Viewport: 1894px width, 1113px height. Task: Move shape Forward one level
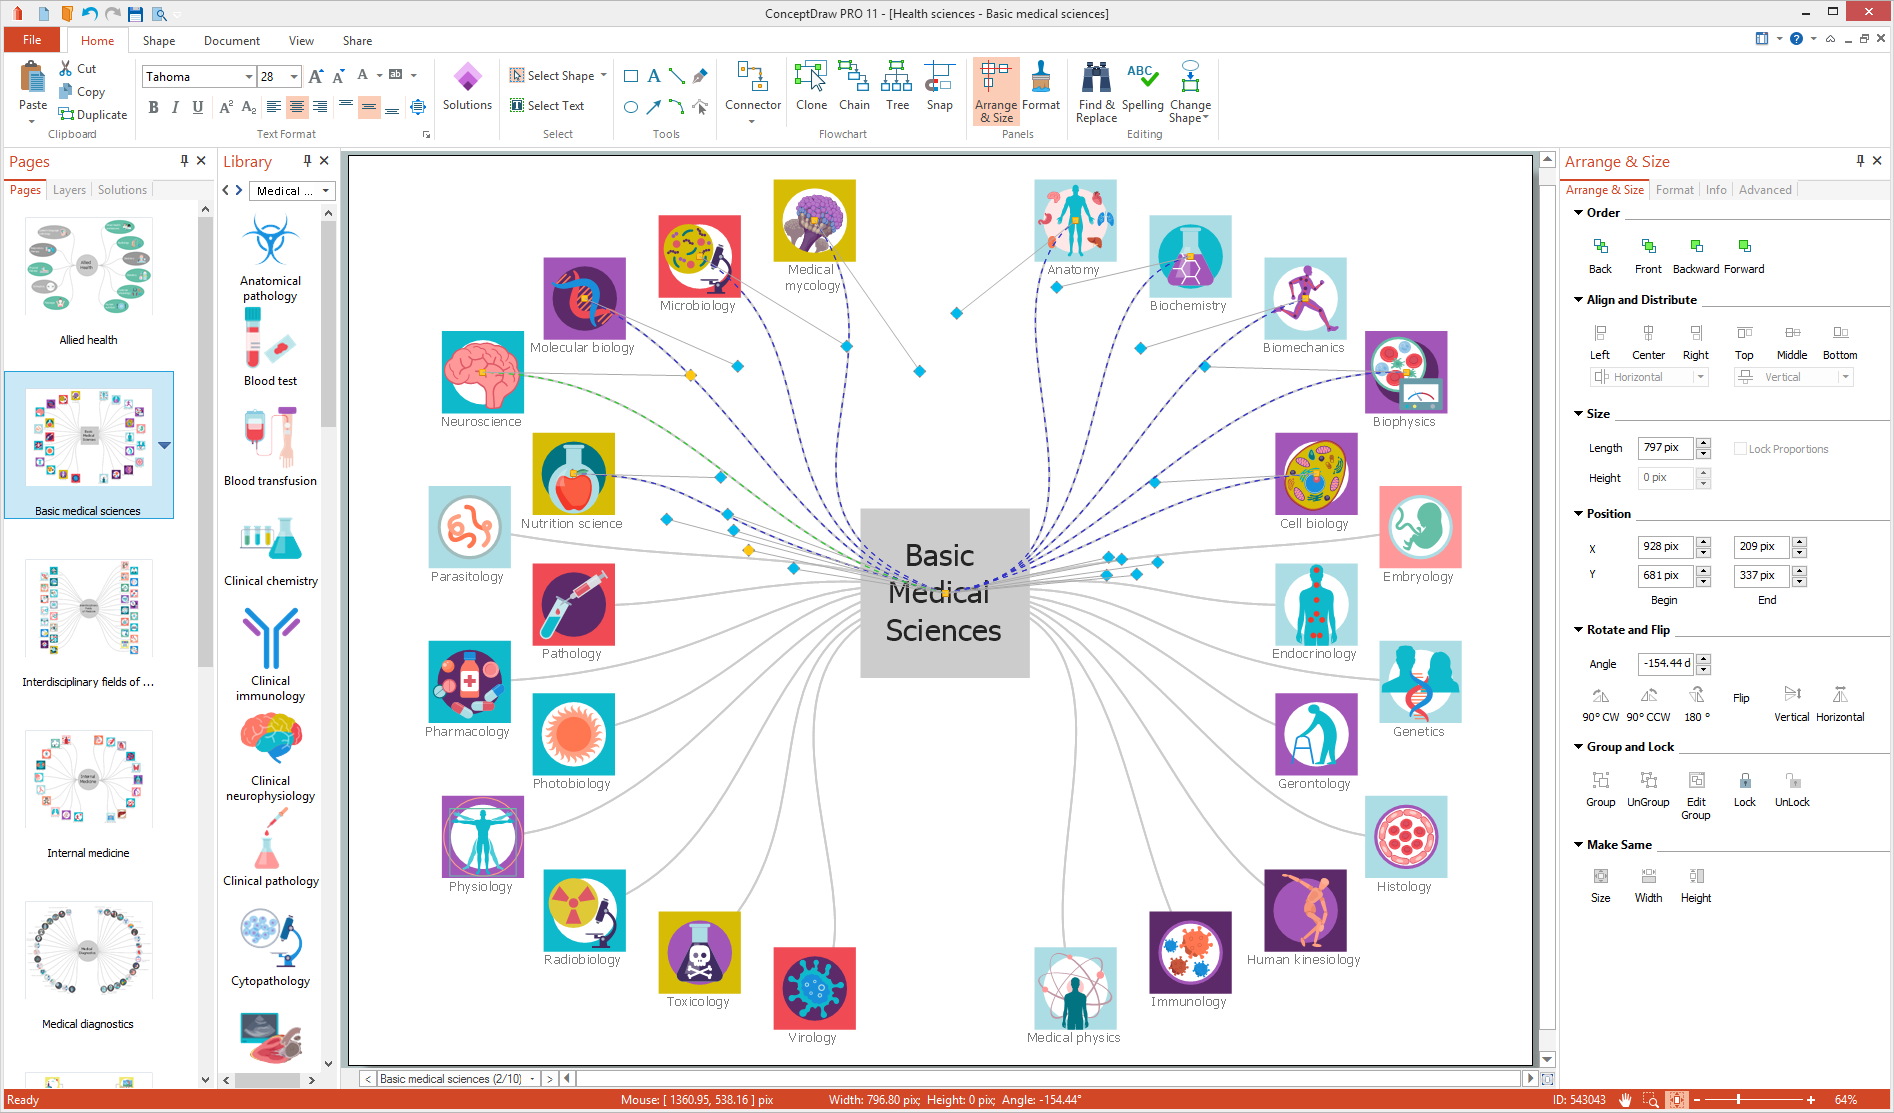coord(1744,256)
